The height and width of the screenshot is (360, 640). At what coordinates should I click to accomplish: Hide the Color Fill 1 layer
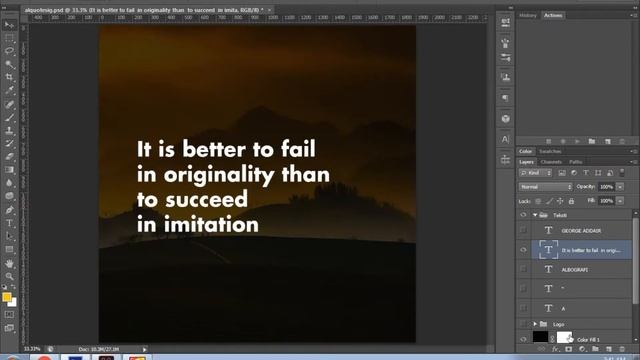pyautogui.click(x=523, y=339)
